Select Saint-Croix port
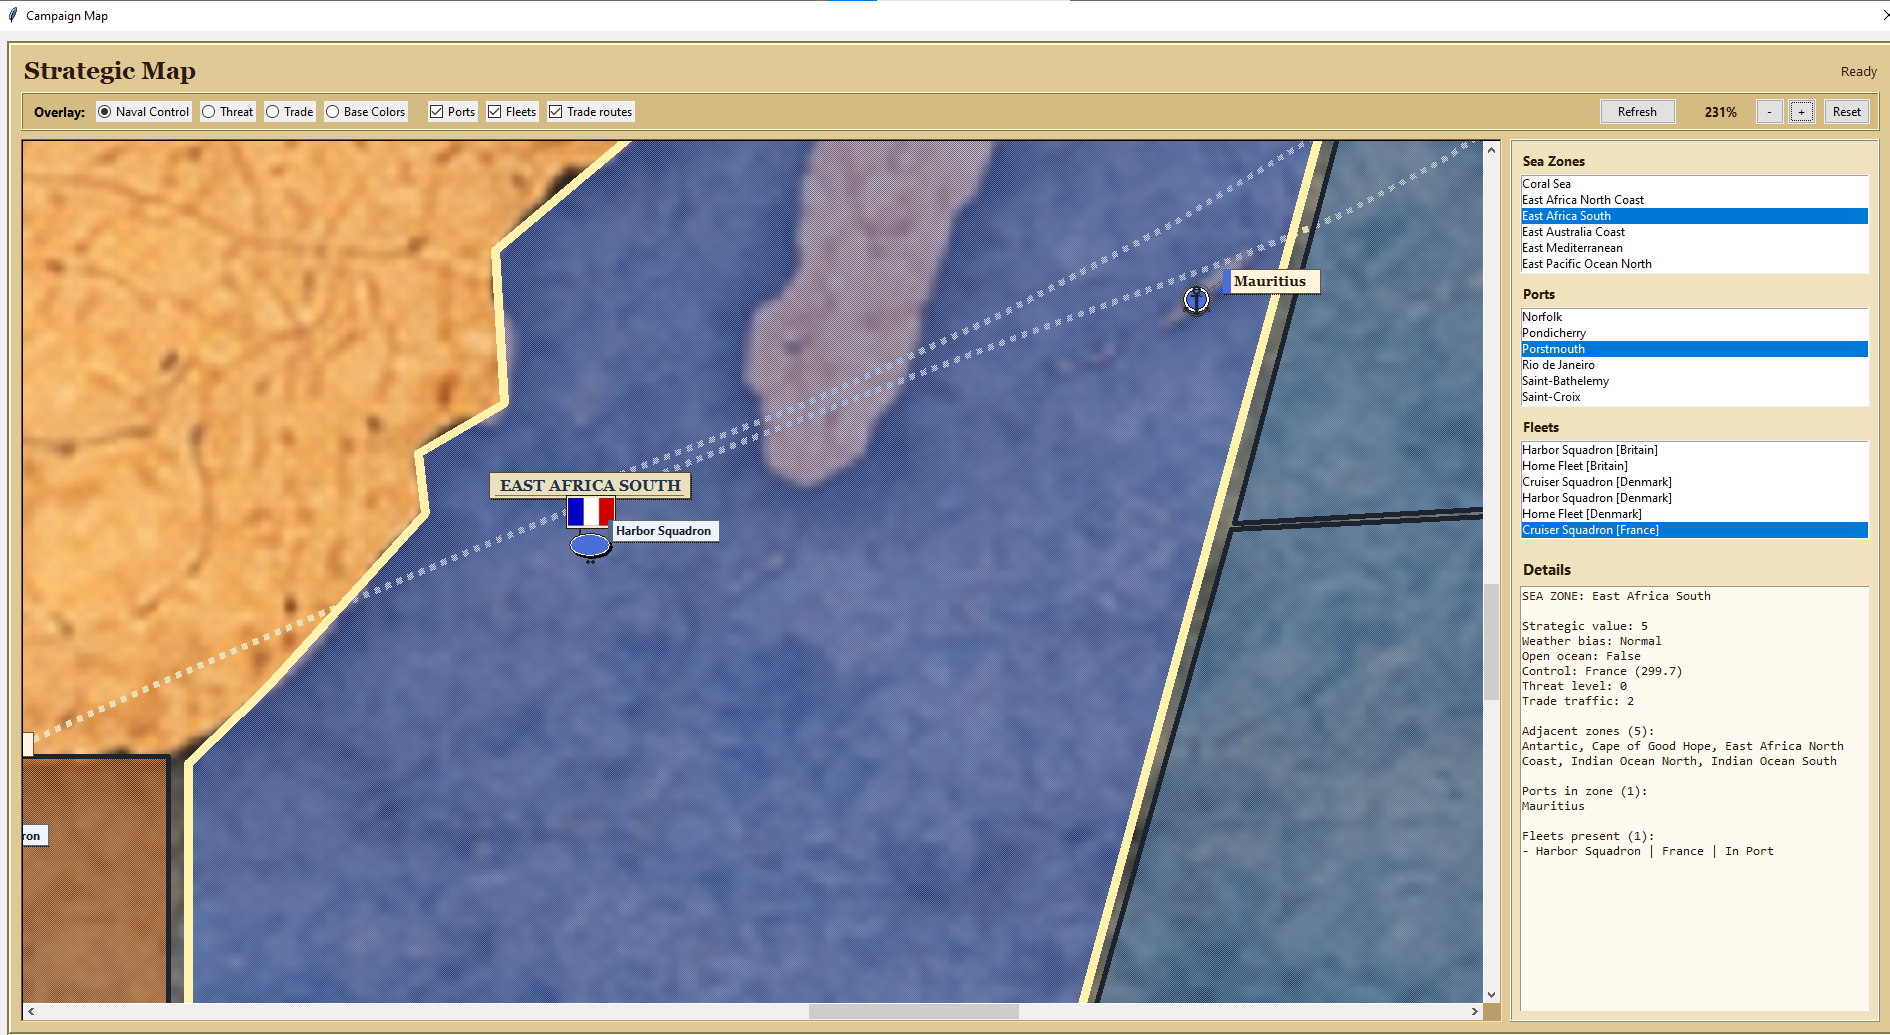 1694,397
